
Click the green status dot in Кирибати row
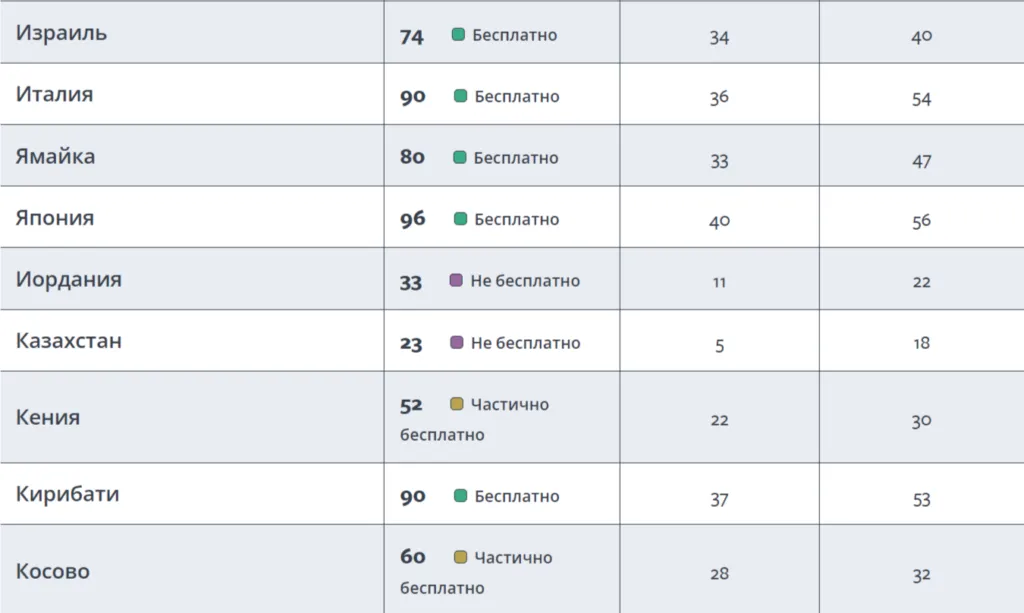tap(460, 496)
